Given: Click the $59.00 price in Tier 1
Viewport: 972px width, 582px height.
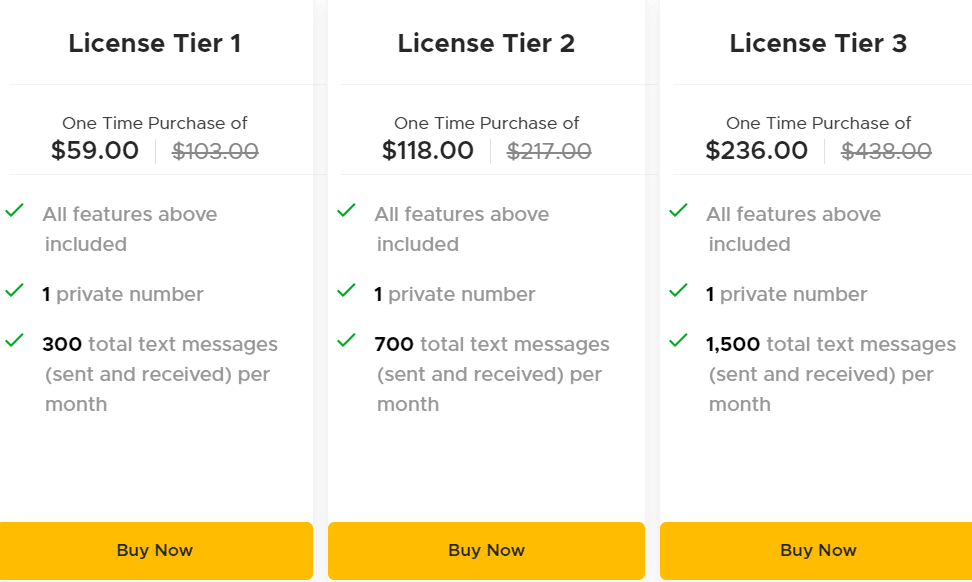Looking at the screenshot, I should tap(95, 150).
